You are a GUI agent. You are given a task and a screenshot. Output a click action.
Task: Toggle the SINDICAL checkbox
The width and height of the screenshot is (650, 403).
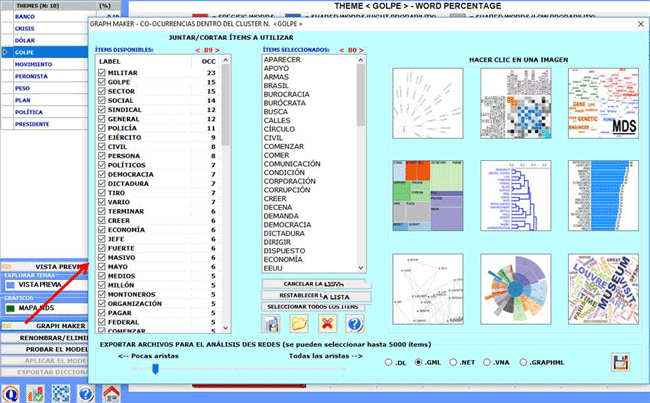coord(102,109)
